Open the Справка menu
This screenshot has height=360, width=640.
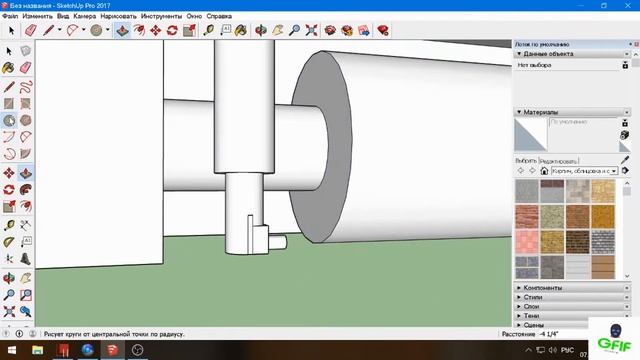[x=219, y=16]
